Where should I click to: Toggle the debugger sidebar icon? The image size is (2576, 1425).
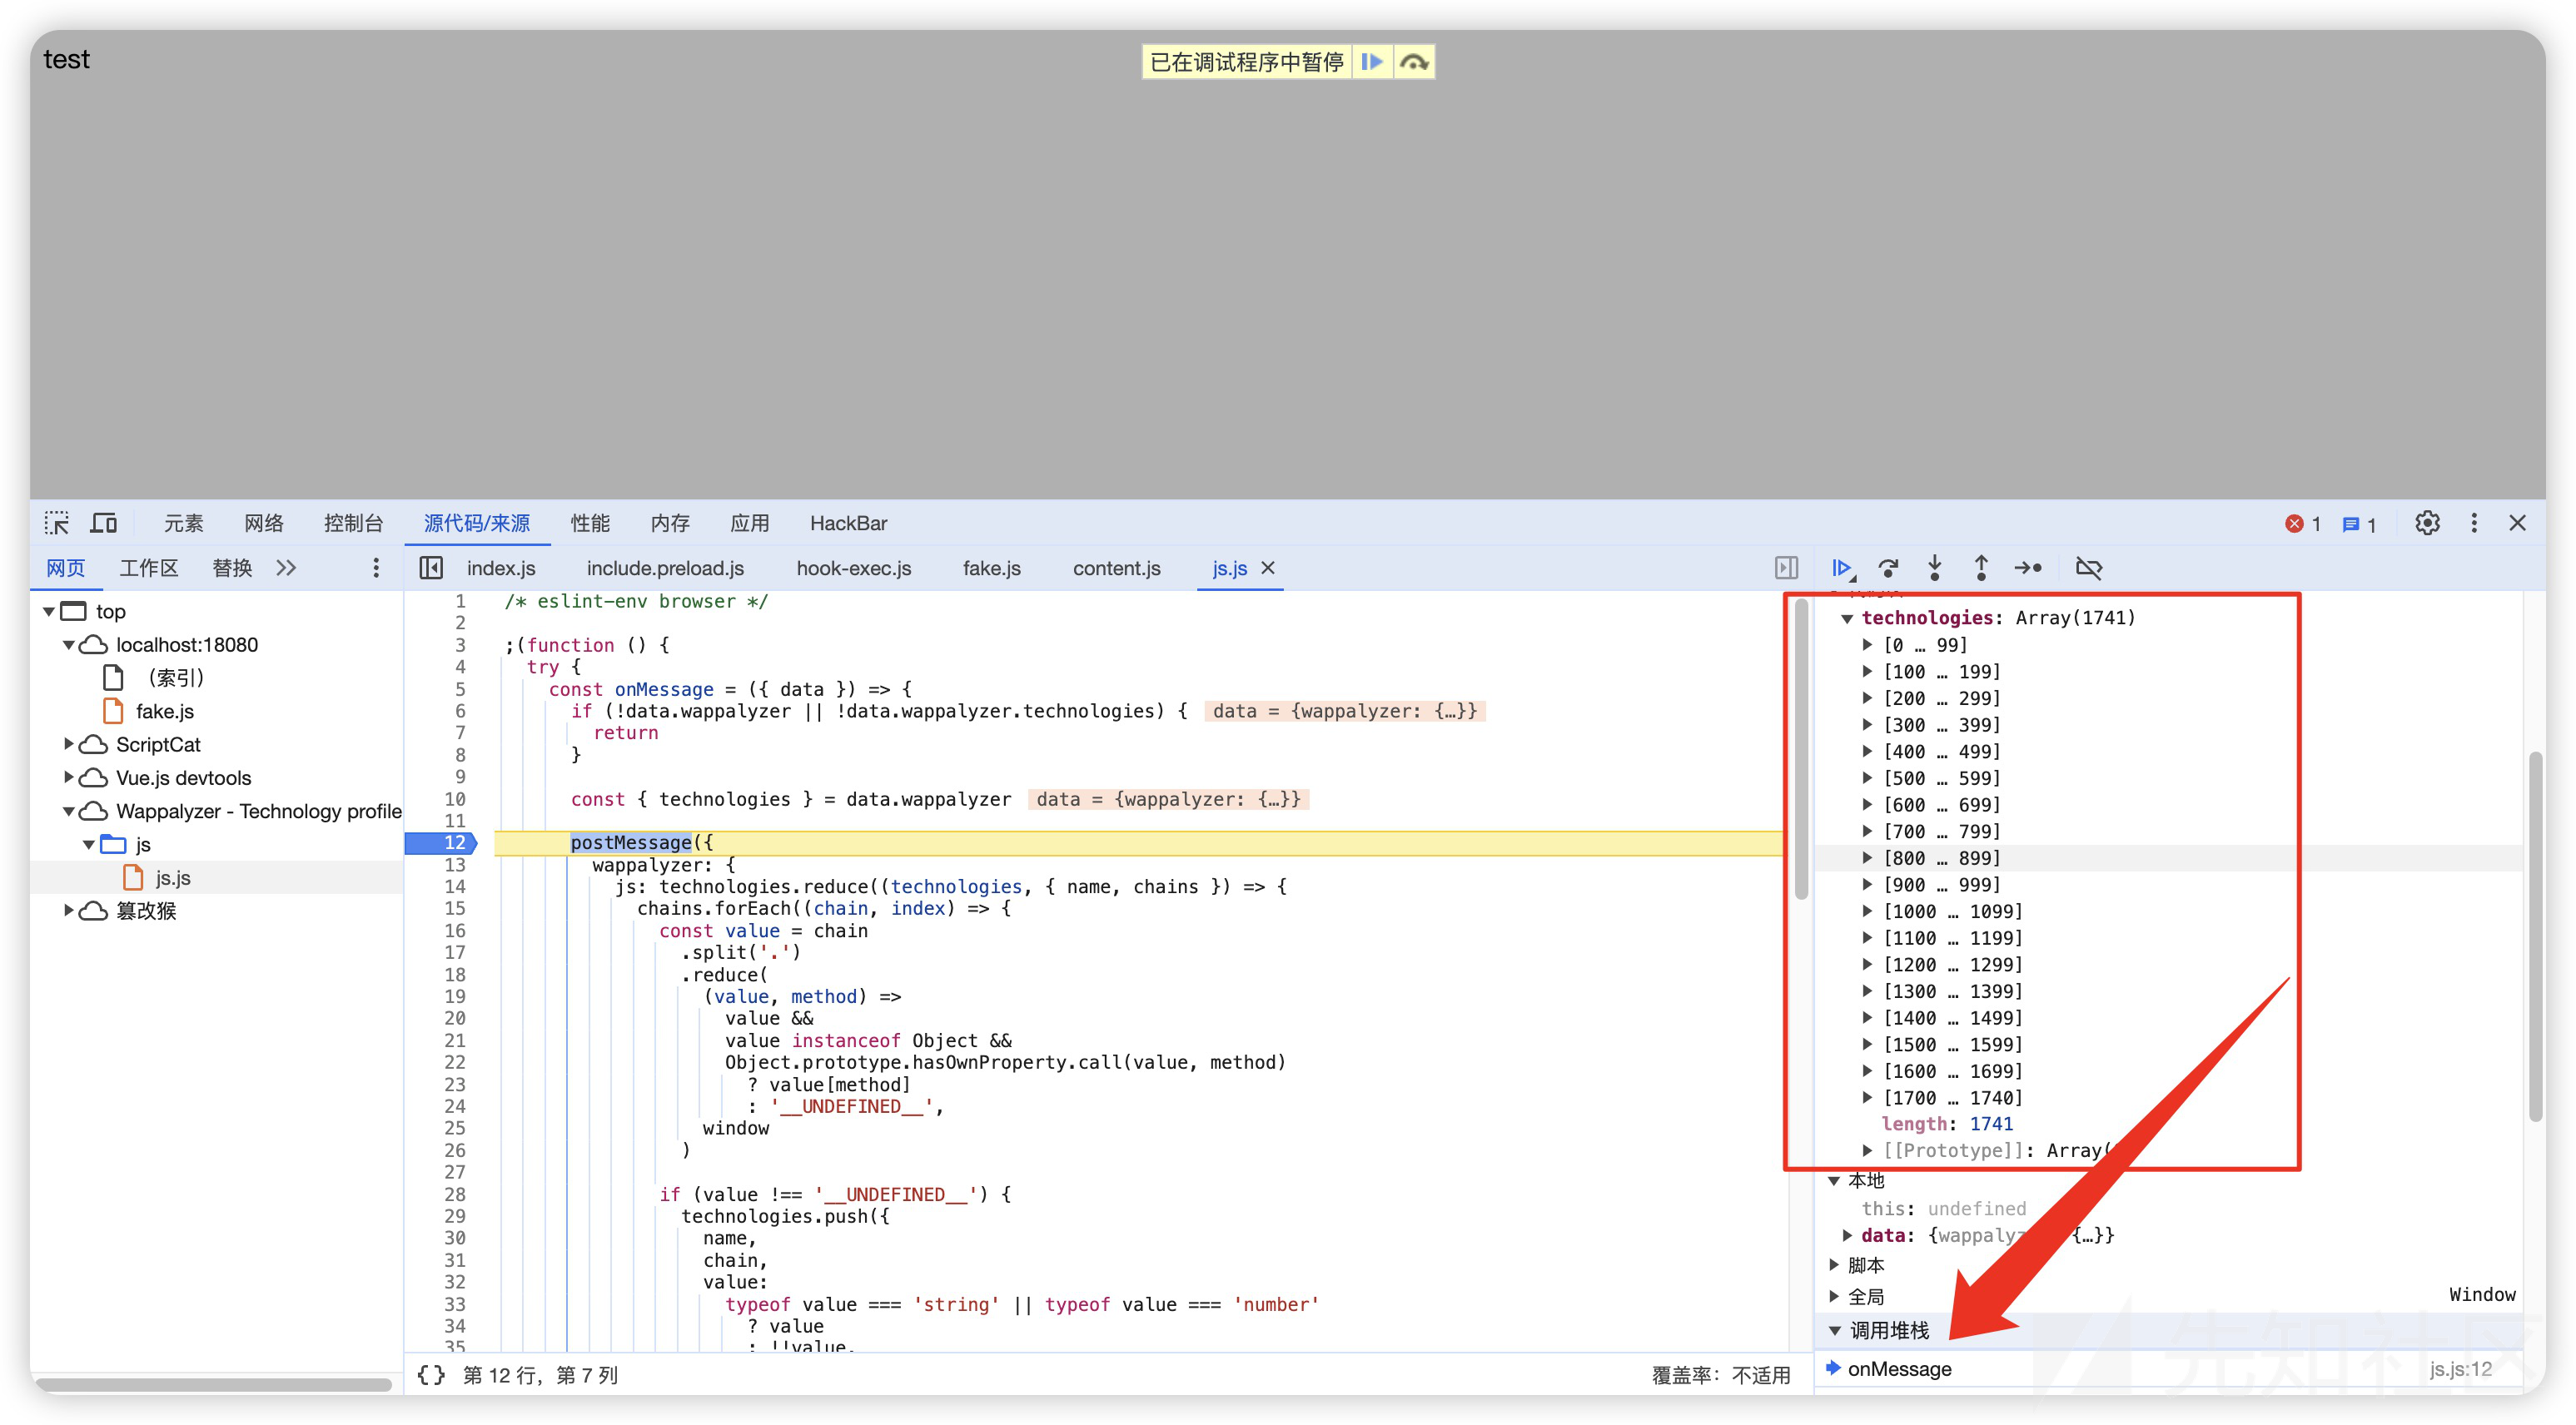pos(1786,568)
